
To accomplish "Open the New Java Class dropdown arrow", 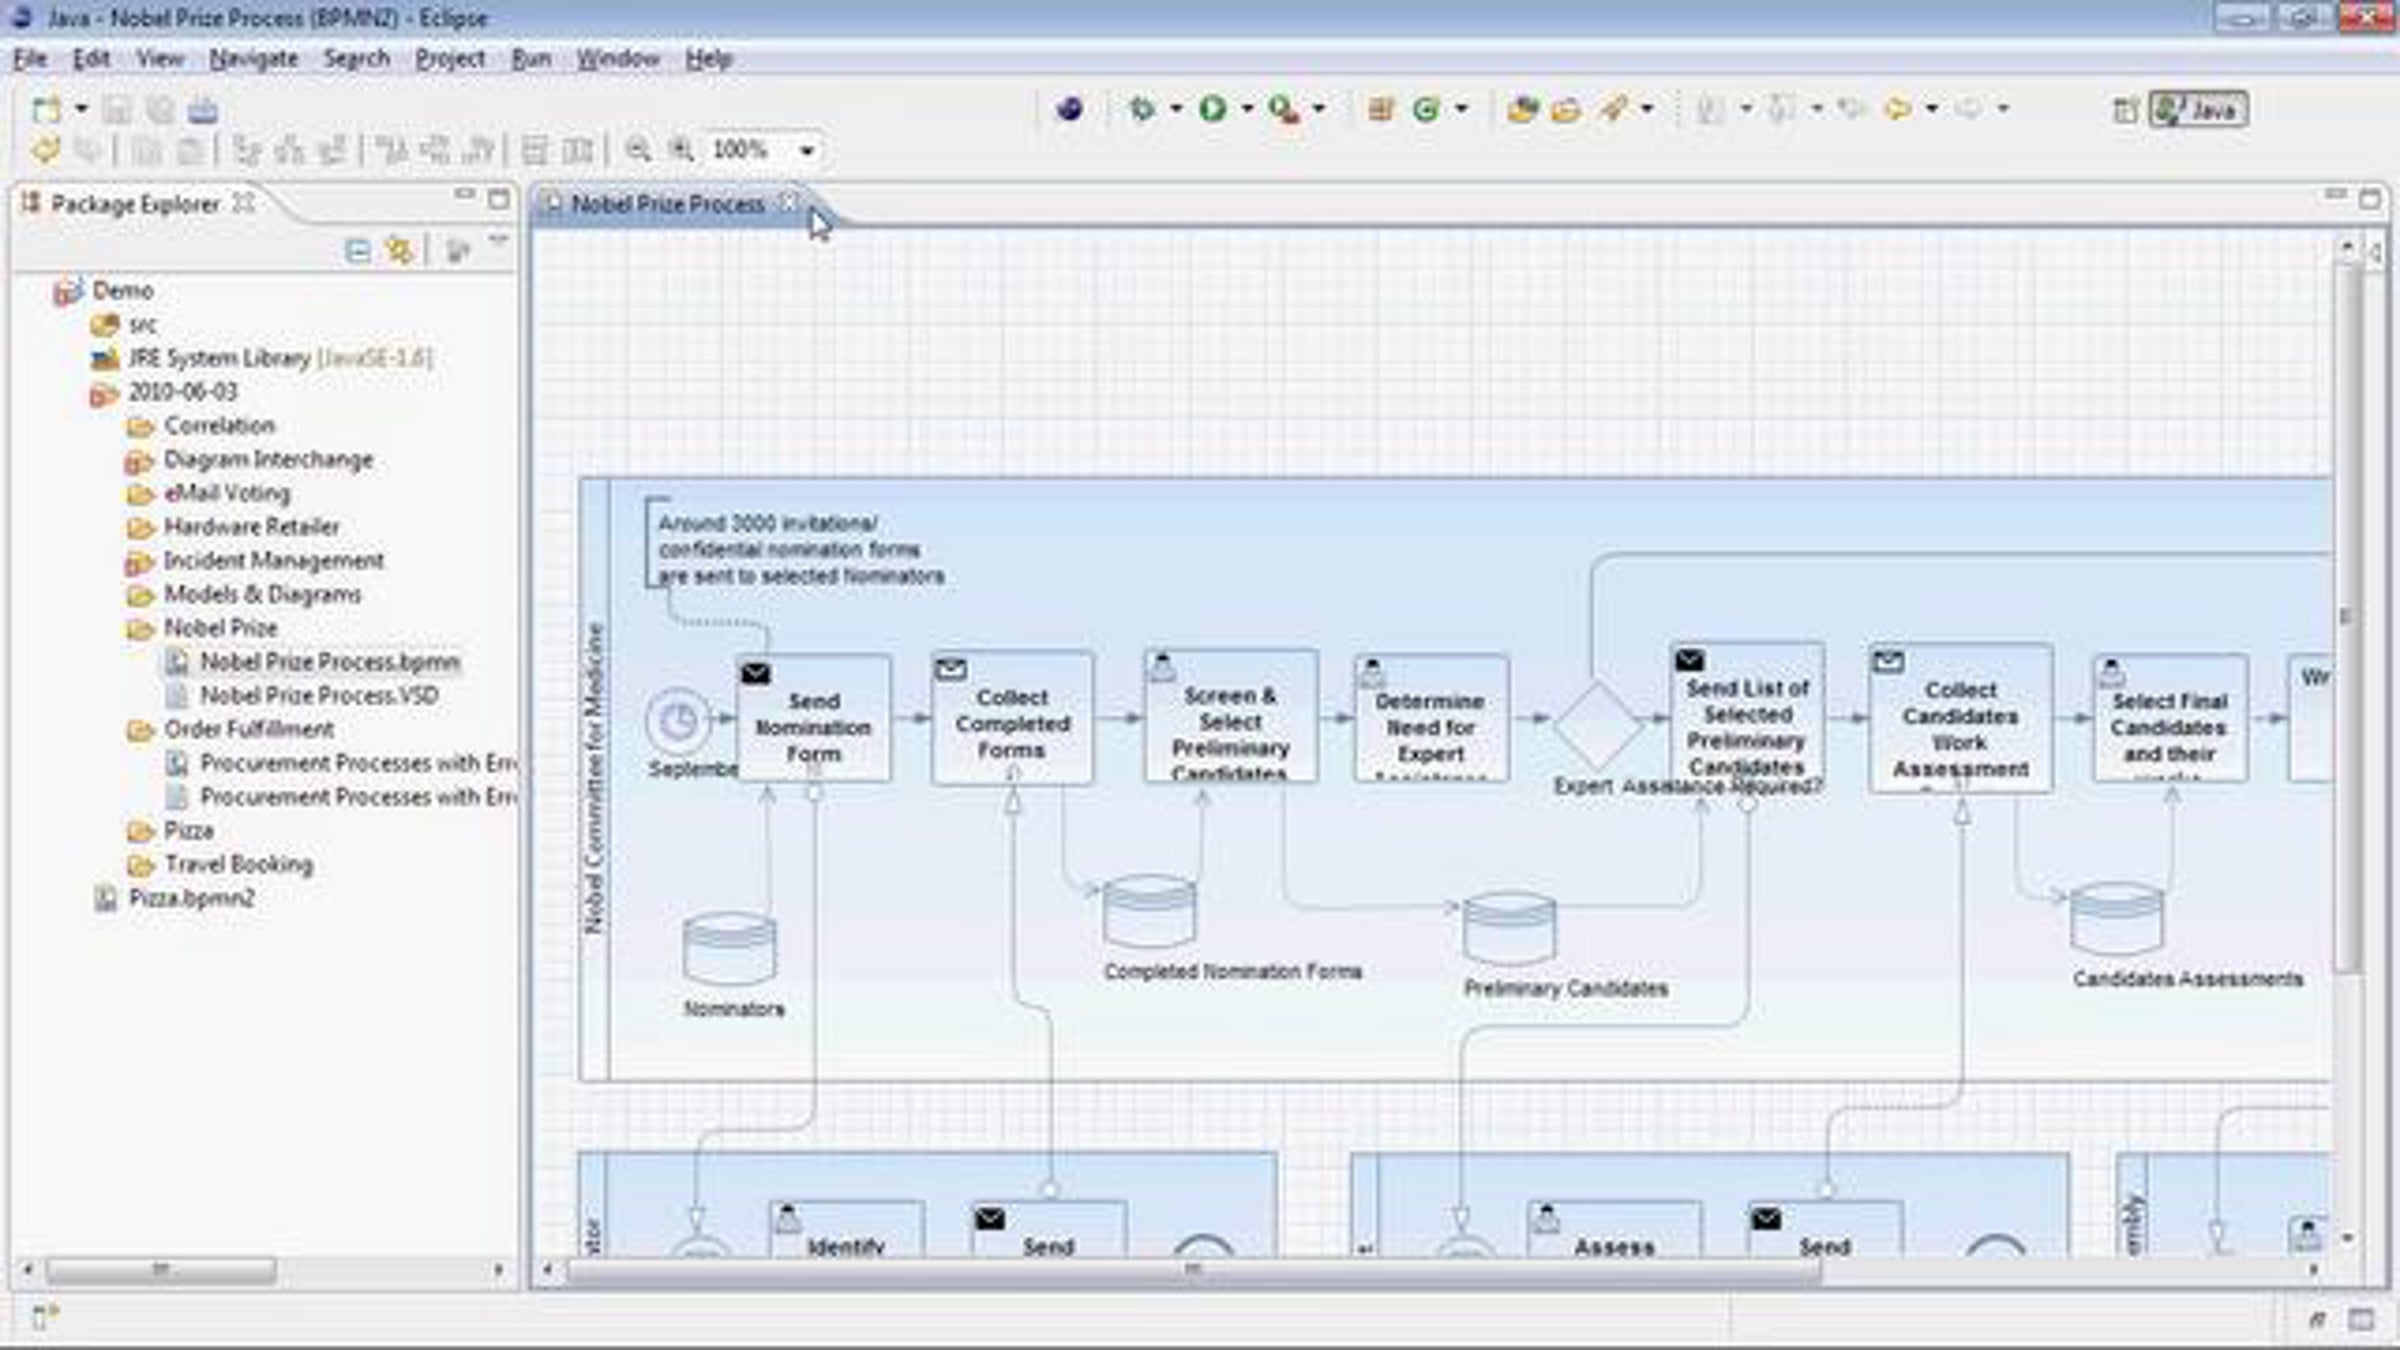I will point(1461,108).
